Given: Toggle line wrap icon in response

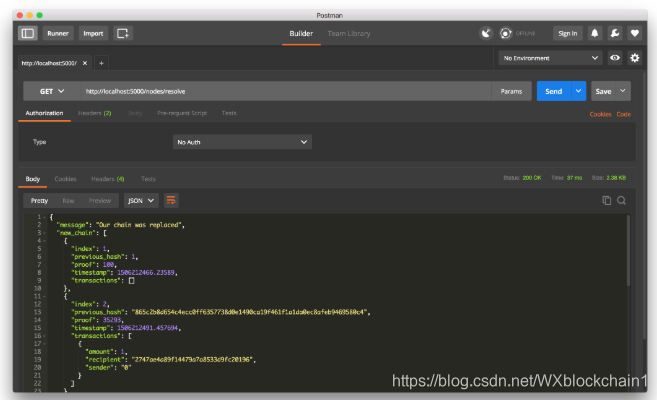Looking at the screenshot, I should click(x=171, y=201).
